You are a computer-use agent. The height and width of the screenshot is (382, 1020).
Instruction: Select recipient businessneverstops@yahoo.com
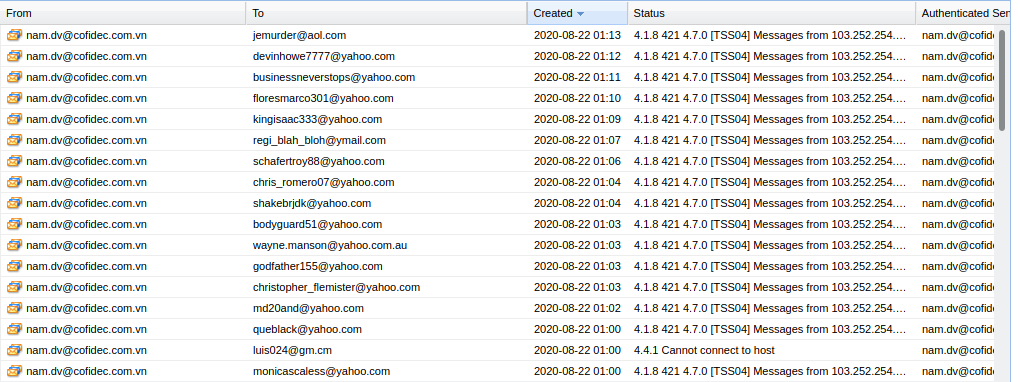334,77
